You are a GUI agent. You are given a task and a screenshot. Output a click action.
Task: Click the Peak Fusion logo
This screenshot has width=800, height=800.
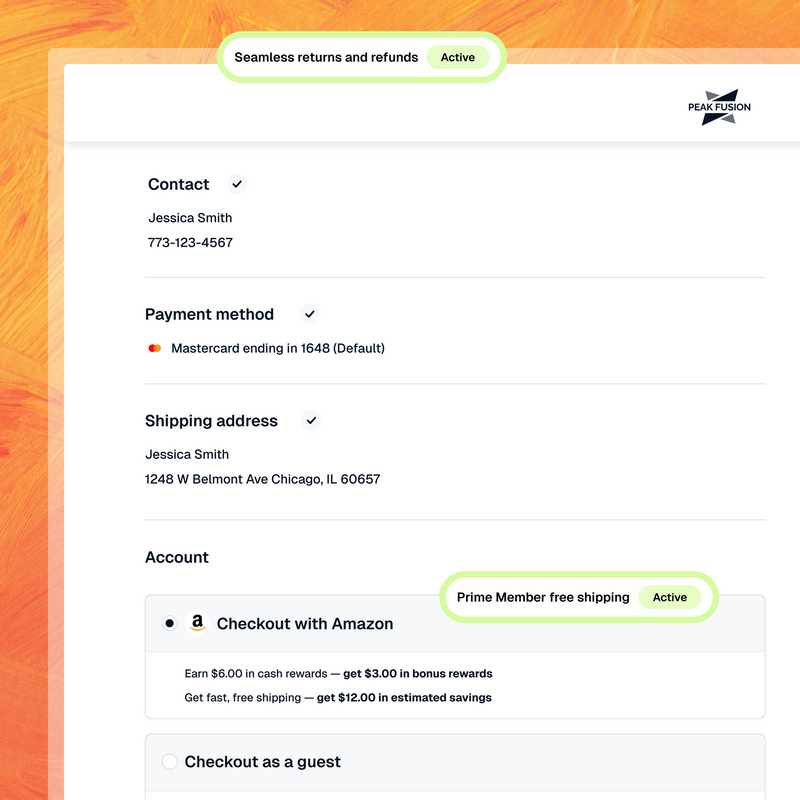[x=718, y=107]
